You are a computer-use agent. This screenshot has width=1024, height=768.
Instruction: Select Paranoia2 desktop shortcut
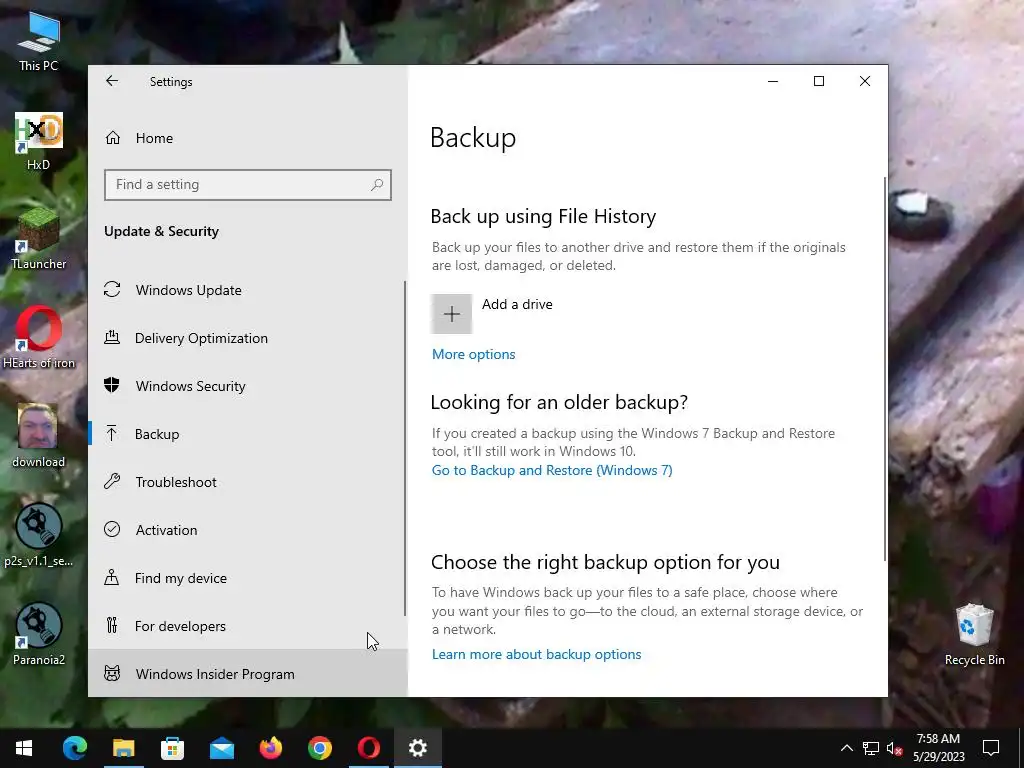tap(39, 635)
